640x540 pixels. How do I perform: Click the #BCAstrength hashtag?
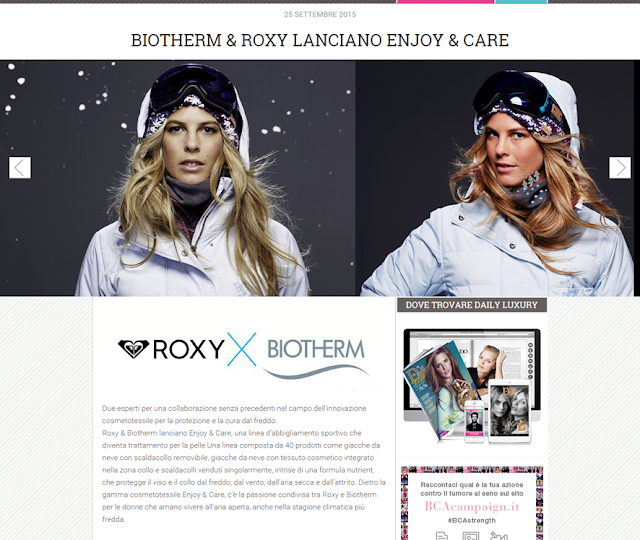(x=471, y=520)
